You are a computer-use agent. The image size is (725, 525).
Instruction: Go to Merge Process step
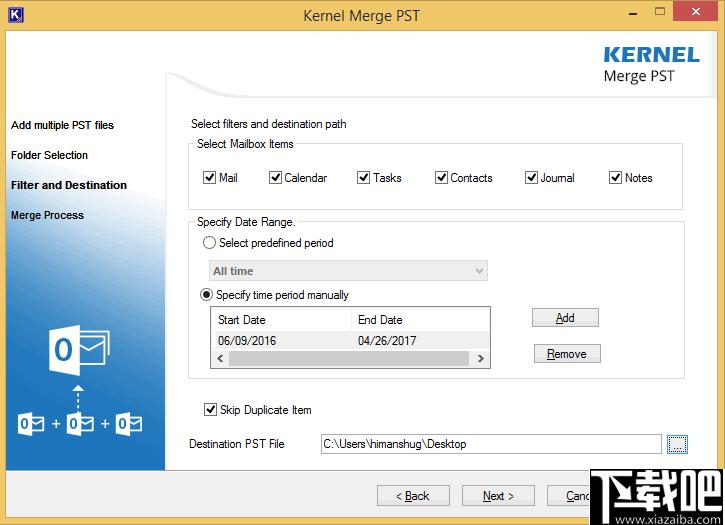coord(48,215)
